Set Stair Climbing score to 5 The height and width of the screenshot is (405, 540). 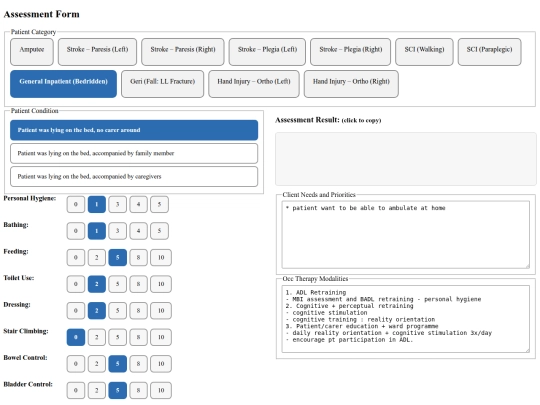(x=117, y=337)
